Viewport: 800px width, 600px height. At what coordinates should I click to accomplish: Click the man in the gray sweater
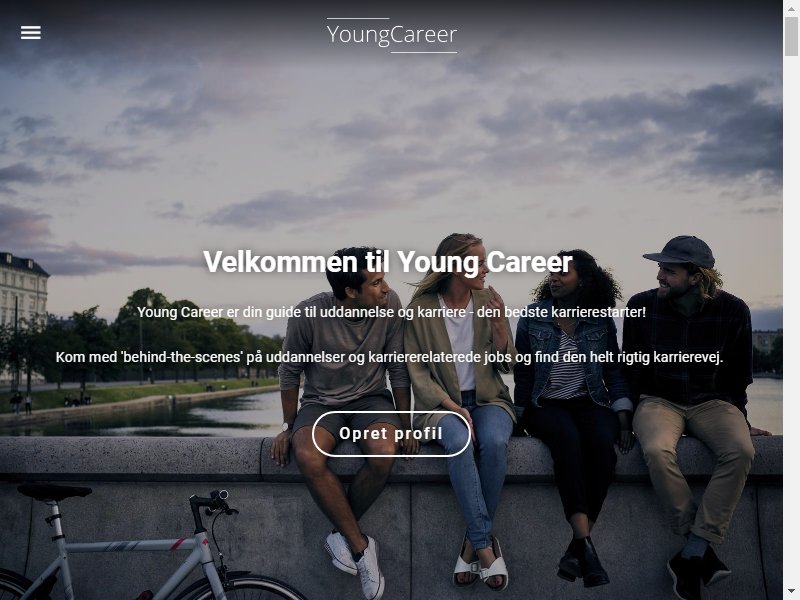[x=344, y=398]
